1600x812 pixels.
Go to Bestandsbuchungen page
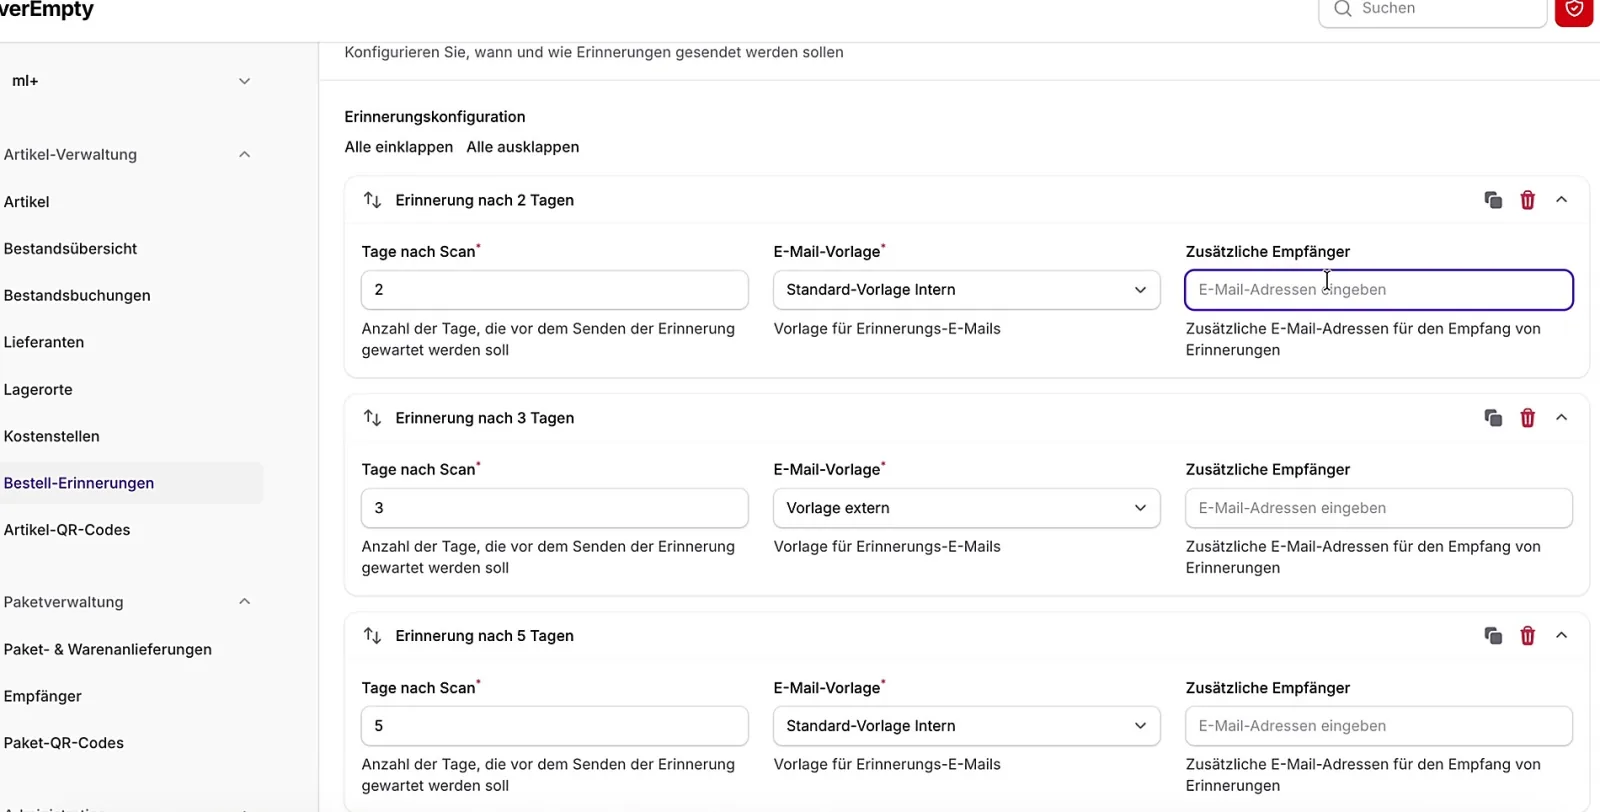(x=77, y=296)
